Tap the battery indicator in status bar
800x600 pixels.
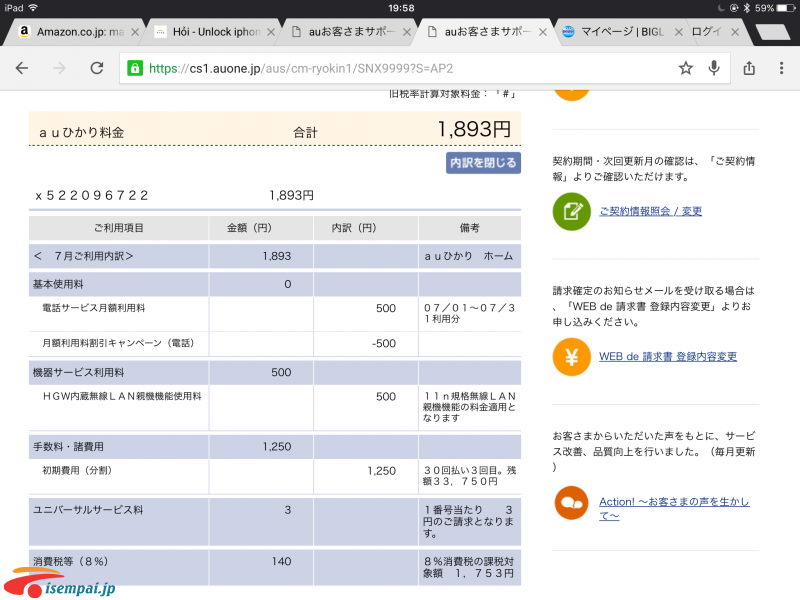pyautogui.click(x=786, y=8)
